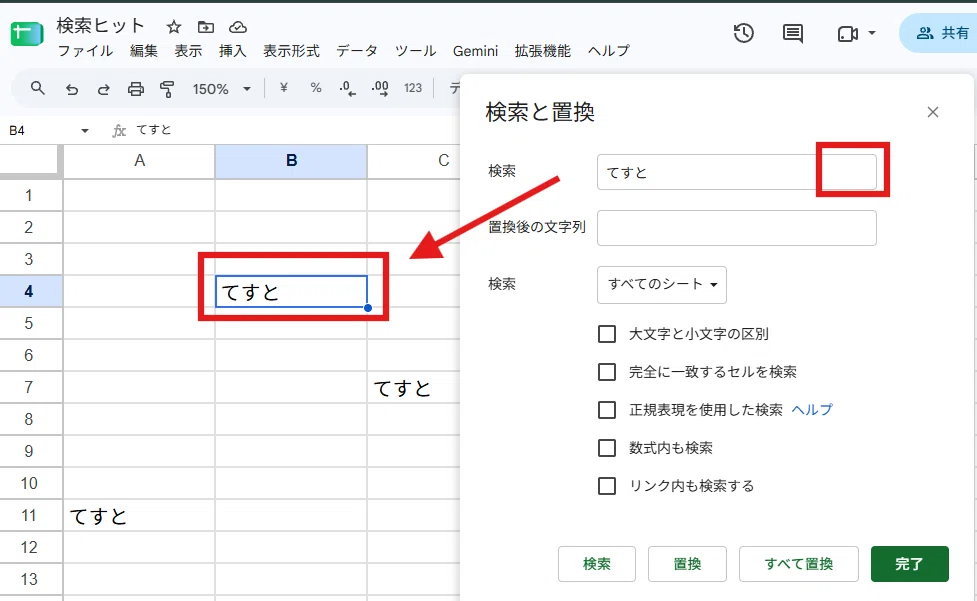Enable 大文字と小文字の区別 checkbox
The height and width of the screenshot is (601, 977).
(607, 334)
